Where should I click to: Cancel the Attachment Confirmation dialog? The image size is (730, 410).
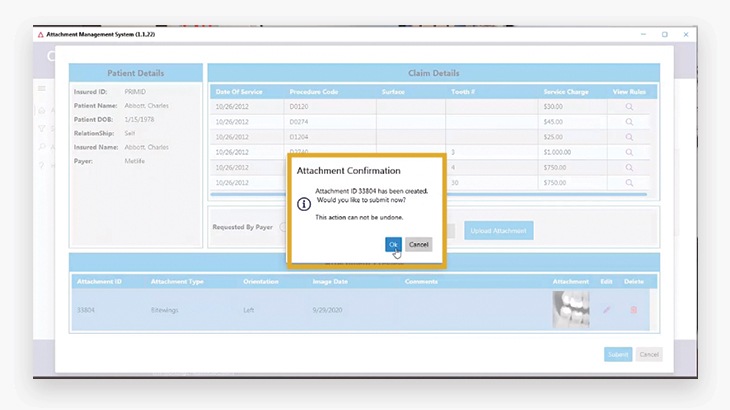pyautogui.click(x=419, y=244)
